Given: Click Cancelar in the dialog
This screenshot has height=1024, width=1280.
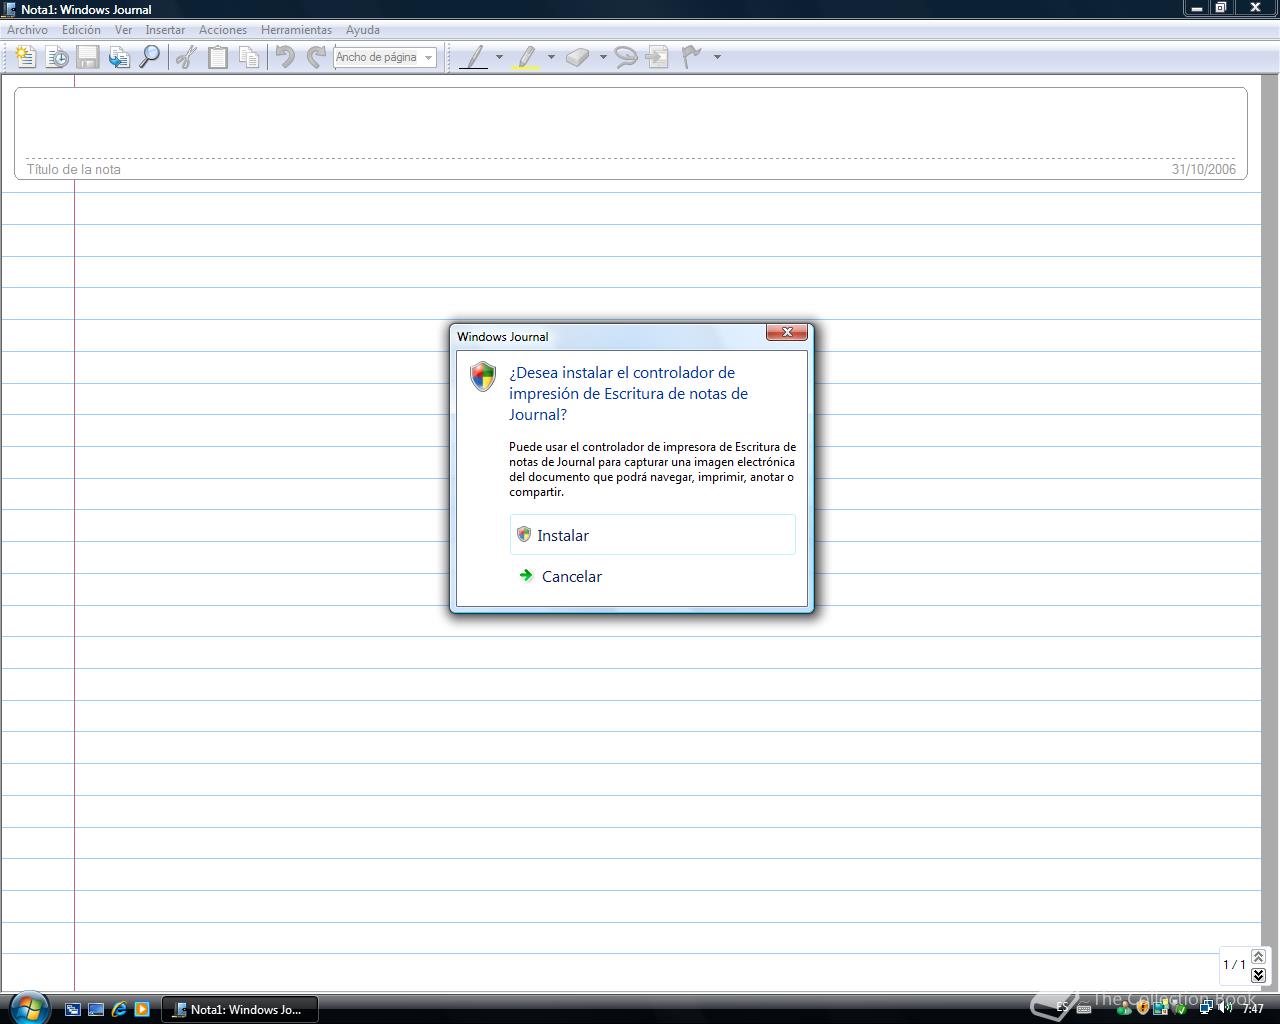Looking at the screenshot, I should click(x=653, y=576).
